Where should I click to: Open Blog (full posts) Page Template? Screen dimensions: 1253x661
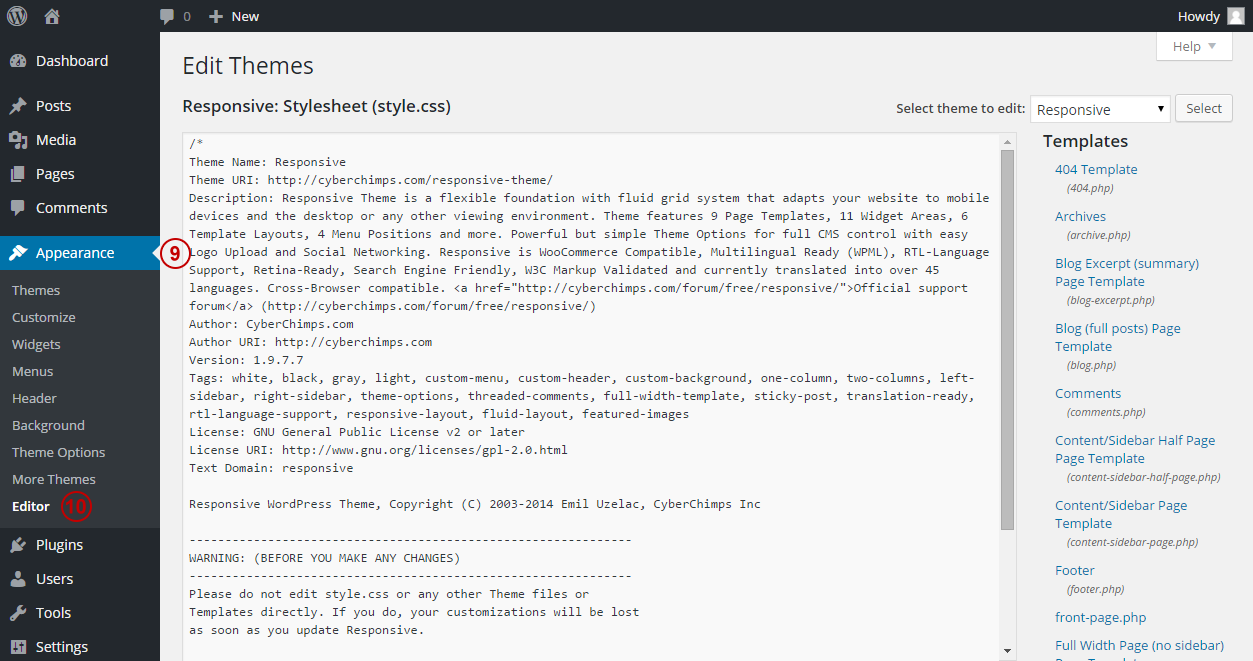point(1118,337)
